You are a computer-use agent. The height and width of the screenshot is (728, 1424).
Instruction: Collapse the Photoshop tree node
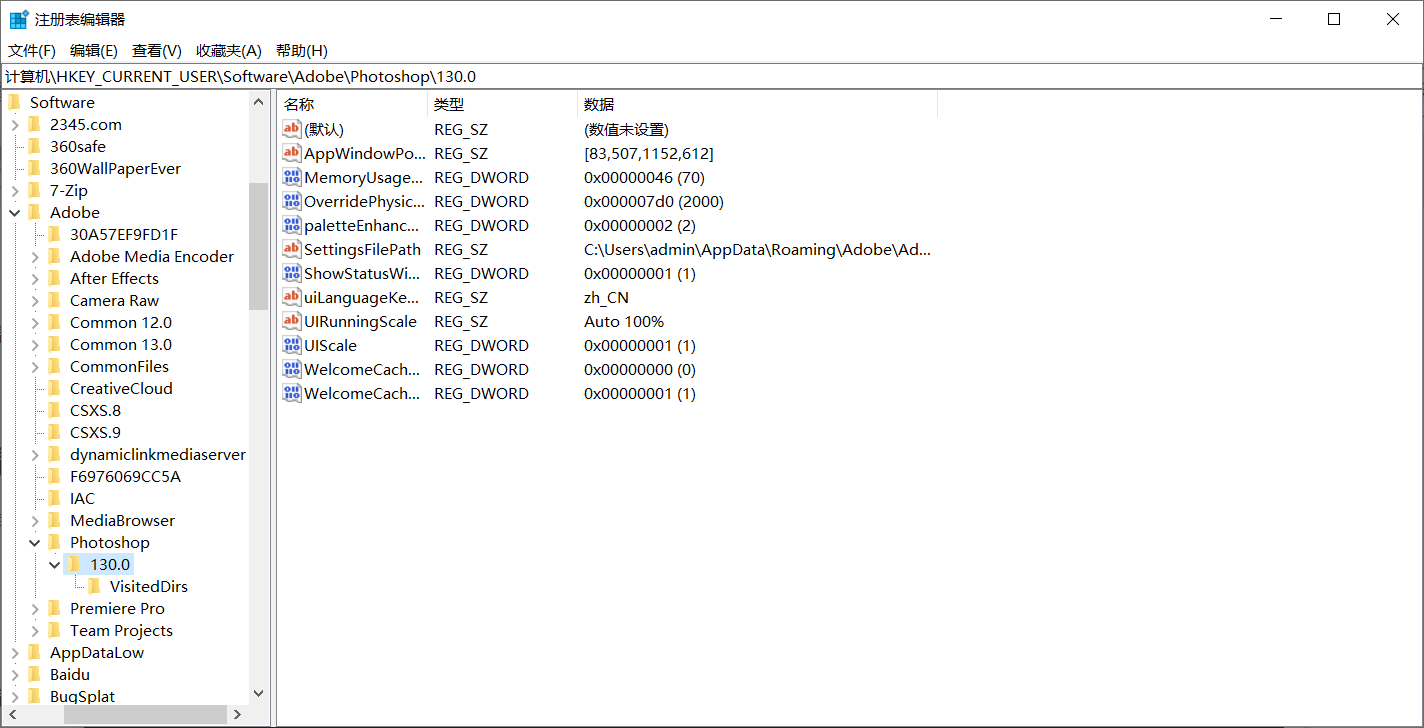(35, 542)
